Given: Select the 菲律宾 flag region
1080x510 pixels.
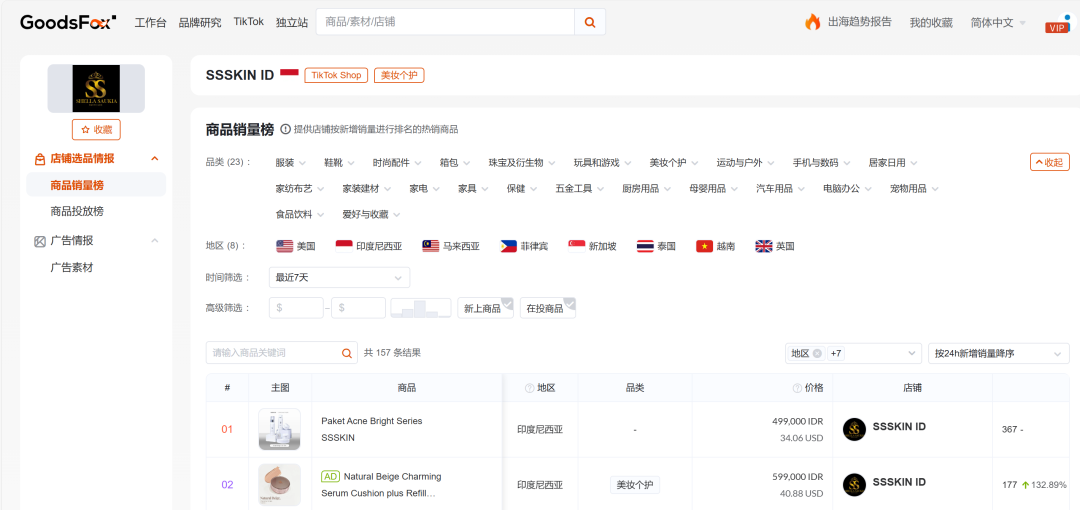Looking at the screenshot, I should (x=523, y=246).
